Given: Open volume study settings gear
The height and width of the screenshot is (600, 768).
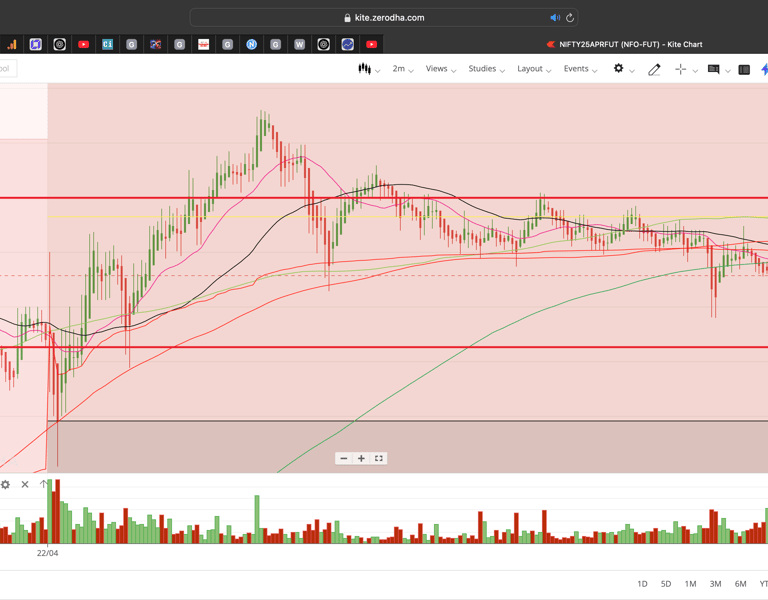Looking at the screenshot, I should coord(5,484).
